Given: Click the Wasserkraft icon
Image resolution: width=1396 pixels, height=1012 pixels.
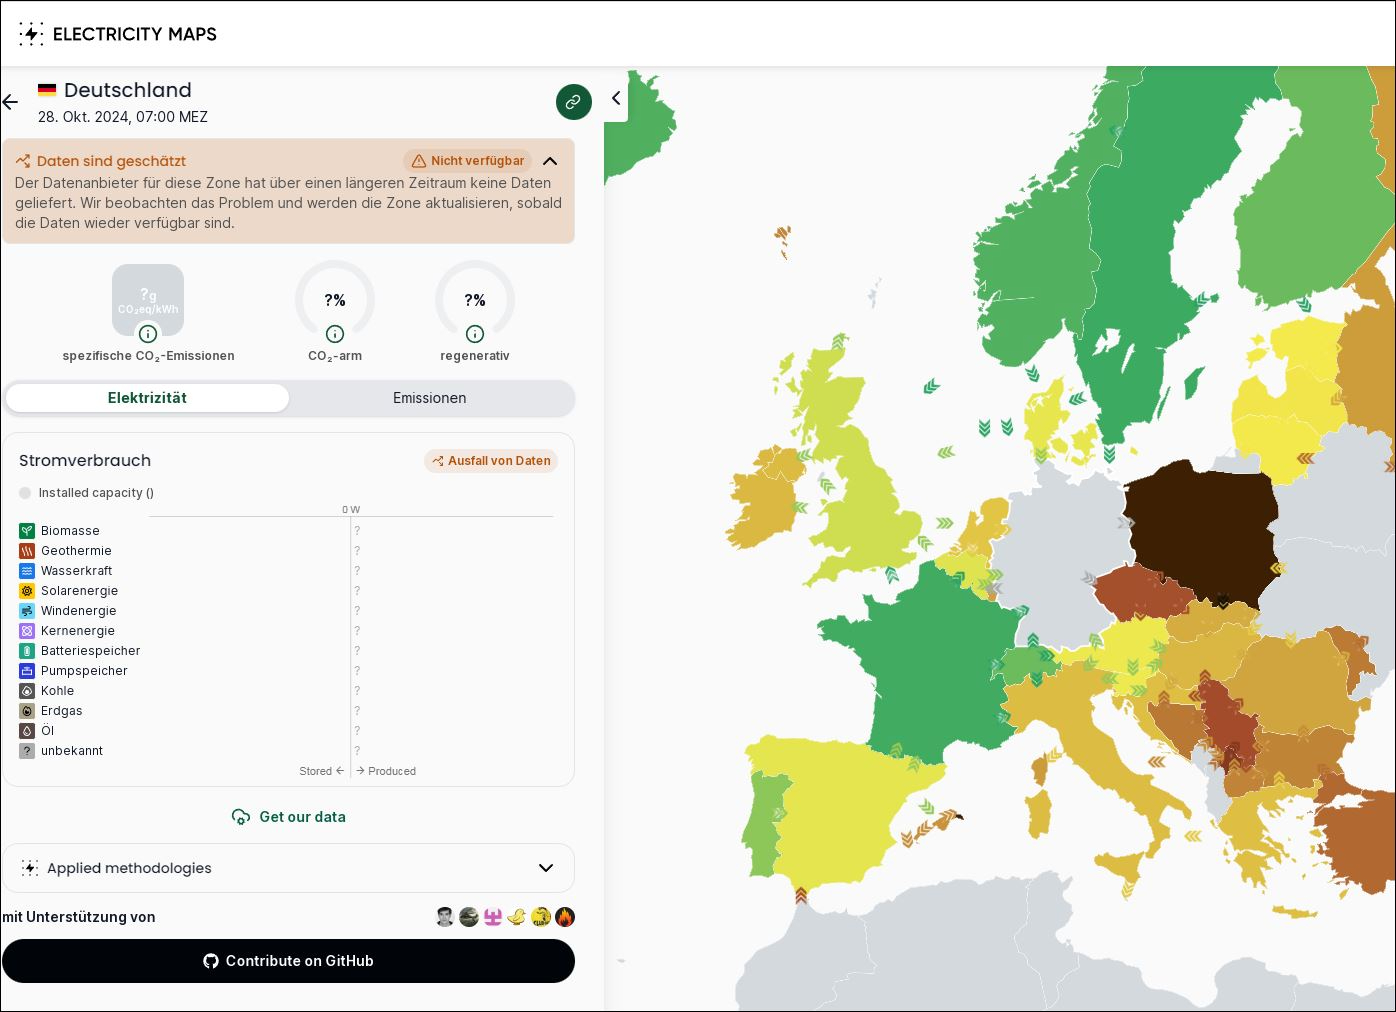Looking at the screenshot, I should click(27, 571).
